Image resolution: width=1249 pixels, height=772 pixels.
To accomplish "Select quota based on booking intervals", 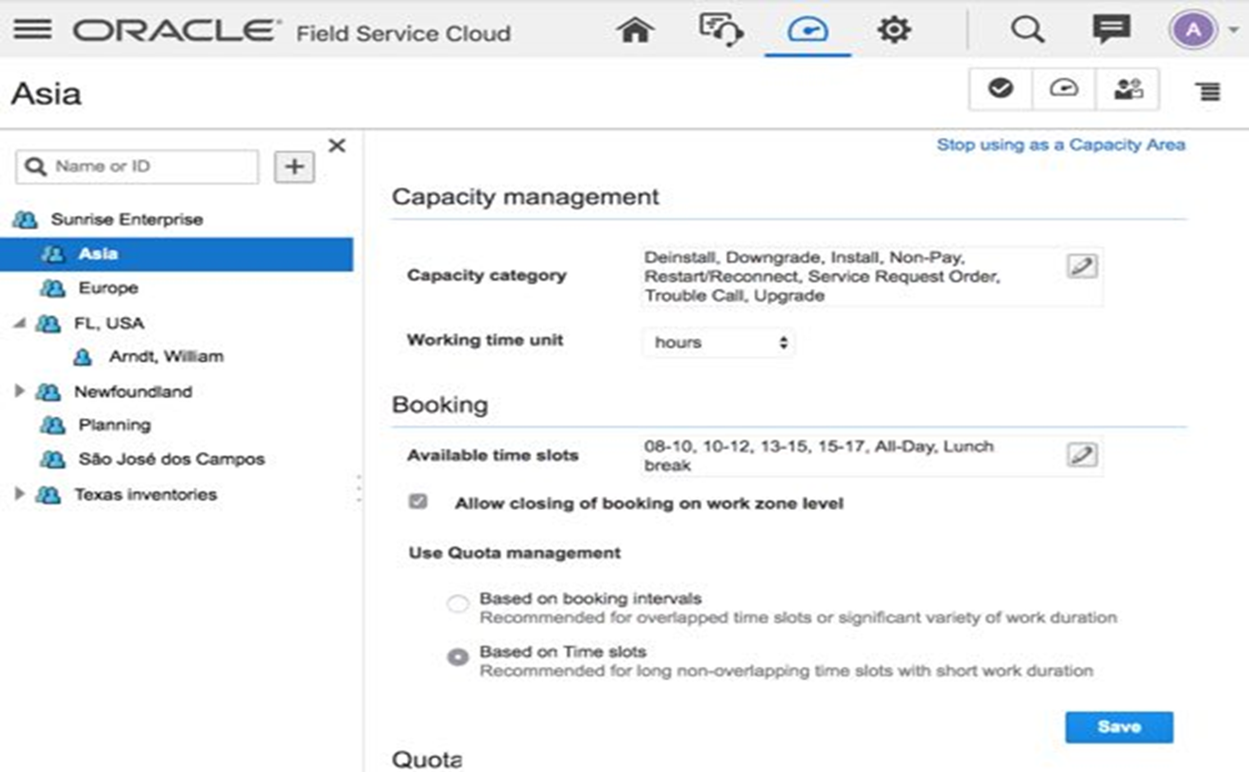I will coord(458,603).
